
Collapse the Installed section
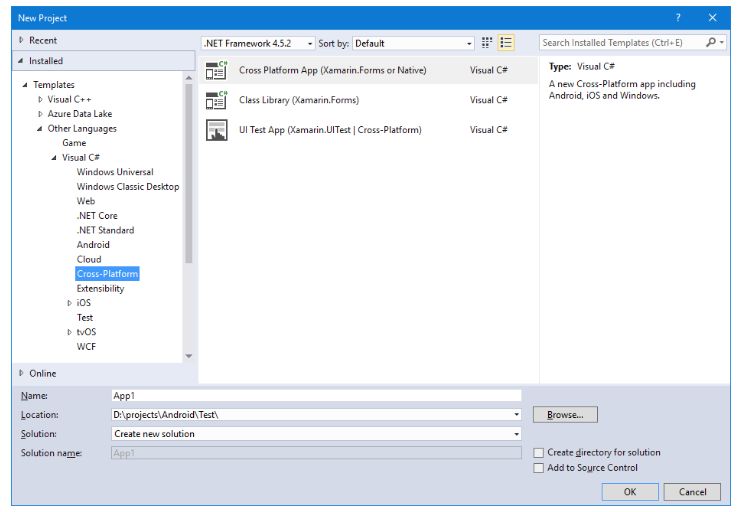pyautogui.click(x=21, y=61)
